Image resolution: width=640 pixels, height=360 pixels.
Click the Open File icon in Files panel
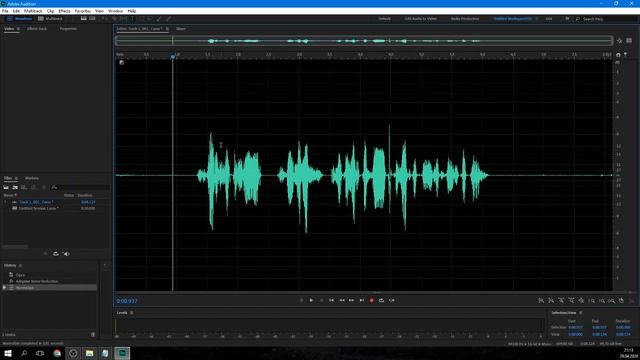tap(6, 188)
